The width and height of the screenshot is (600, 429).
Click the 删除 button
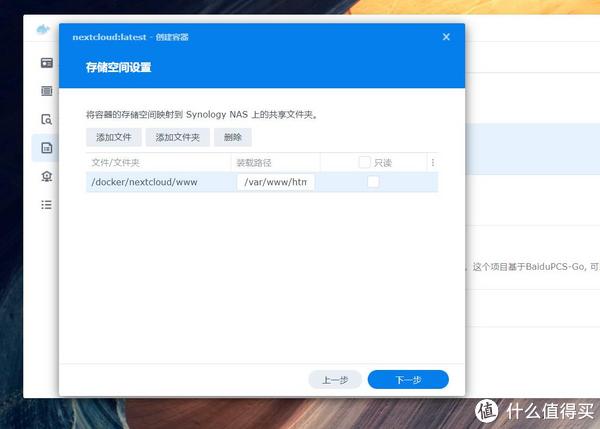tap(233, 137)
